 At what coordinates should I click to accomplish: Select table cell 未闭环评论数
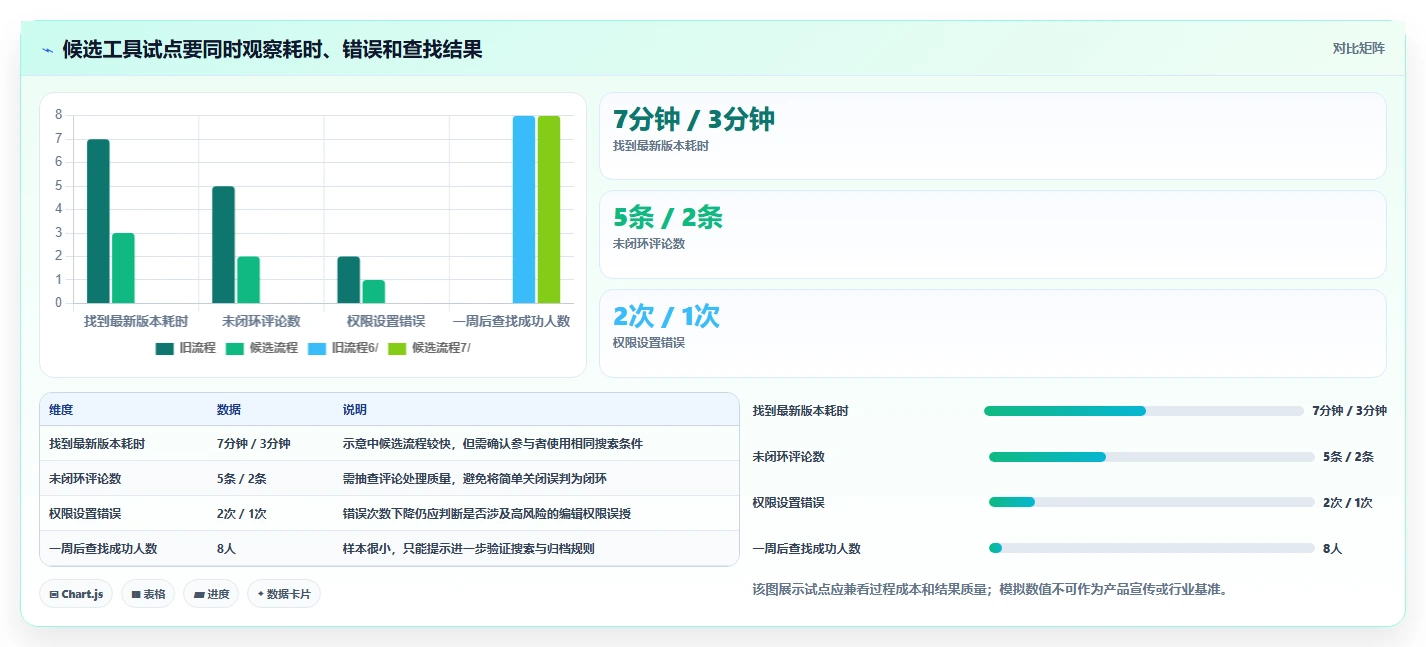(x=85, y=479)
